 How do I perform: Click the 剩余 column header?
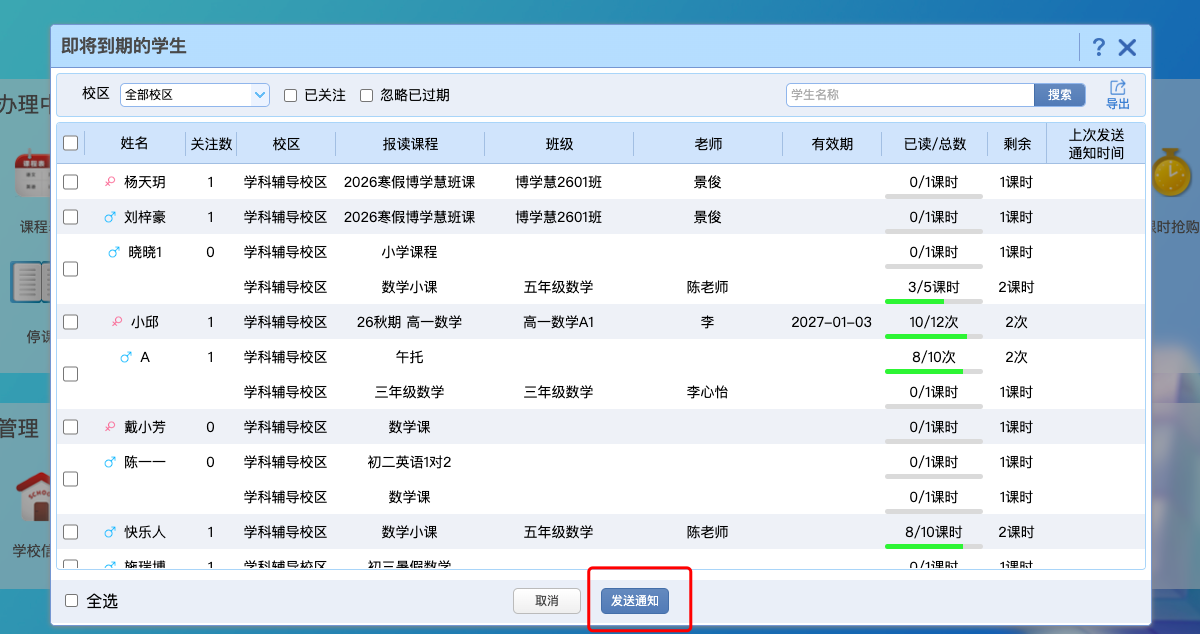coord(1016,144)
